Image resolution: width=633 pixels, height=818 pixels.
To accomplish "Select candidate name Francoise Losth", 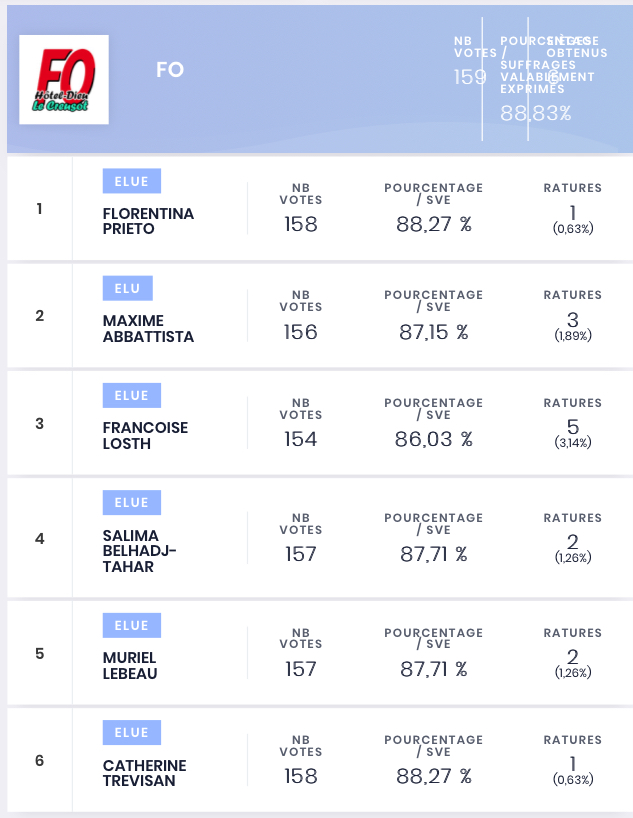I will click(145, 436).
